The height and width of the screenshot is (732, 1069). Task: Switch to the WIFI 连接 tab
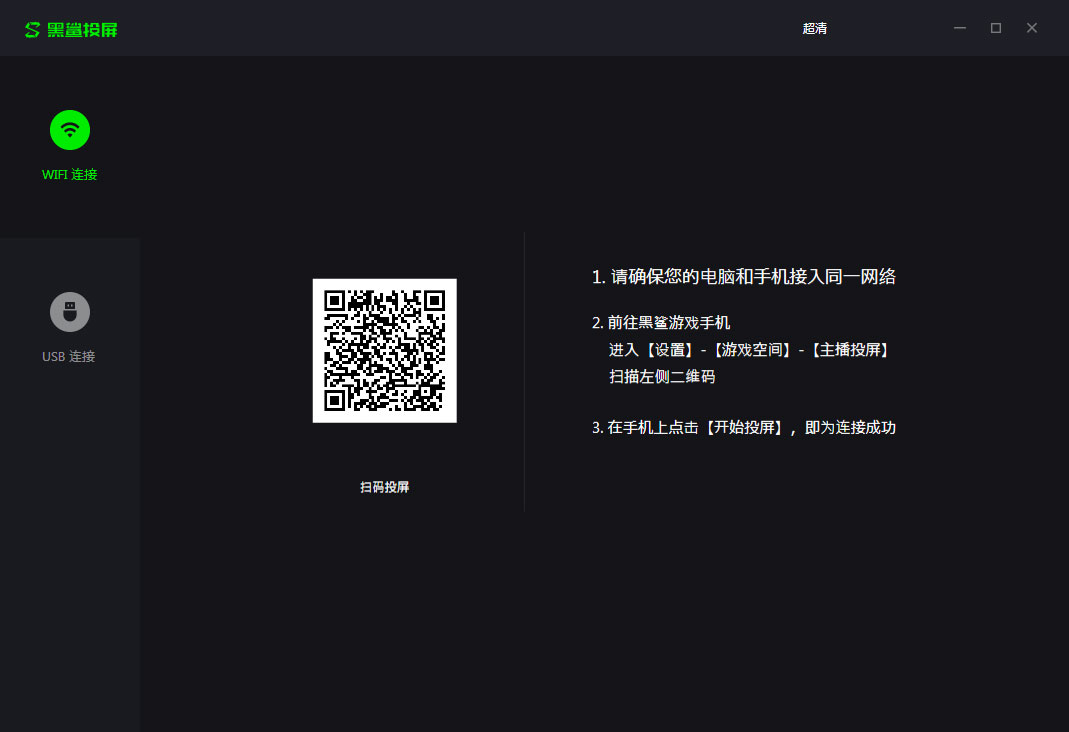pos(69,145)
